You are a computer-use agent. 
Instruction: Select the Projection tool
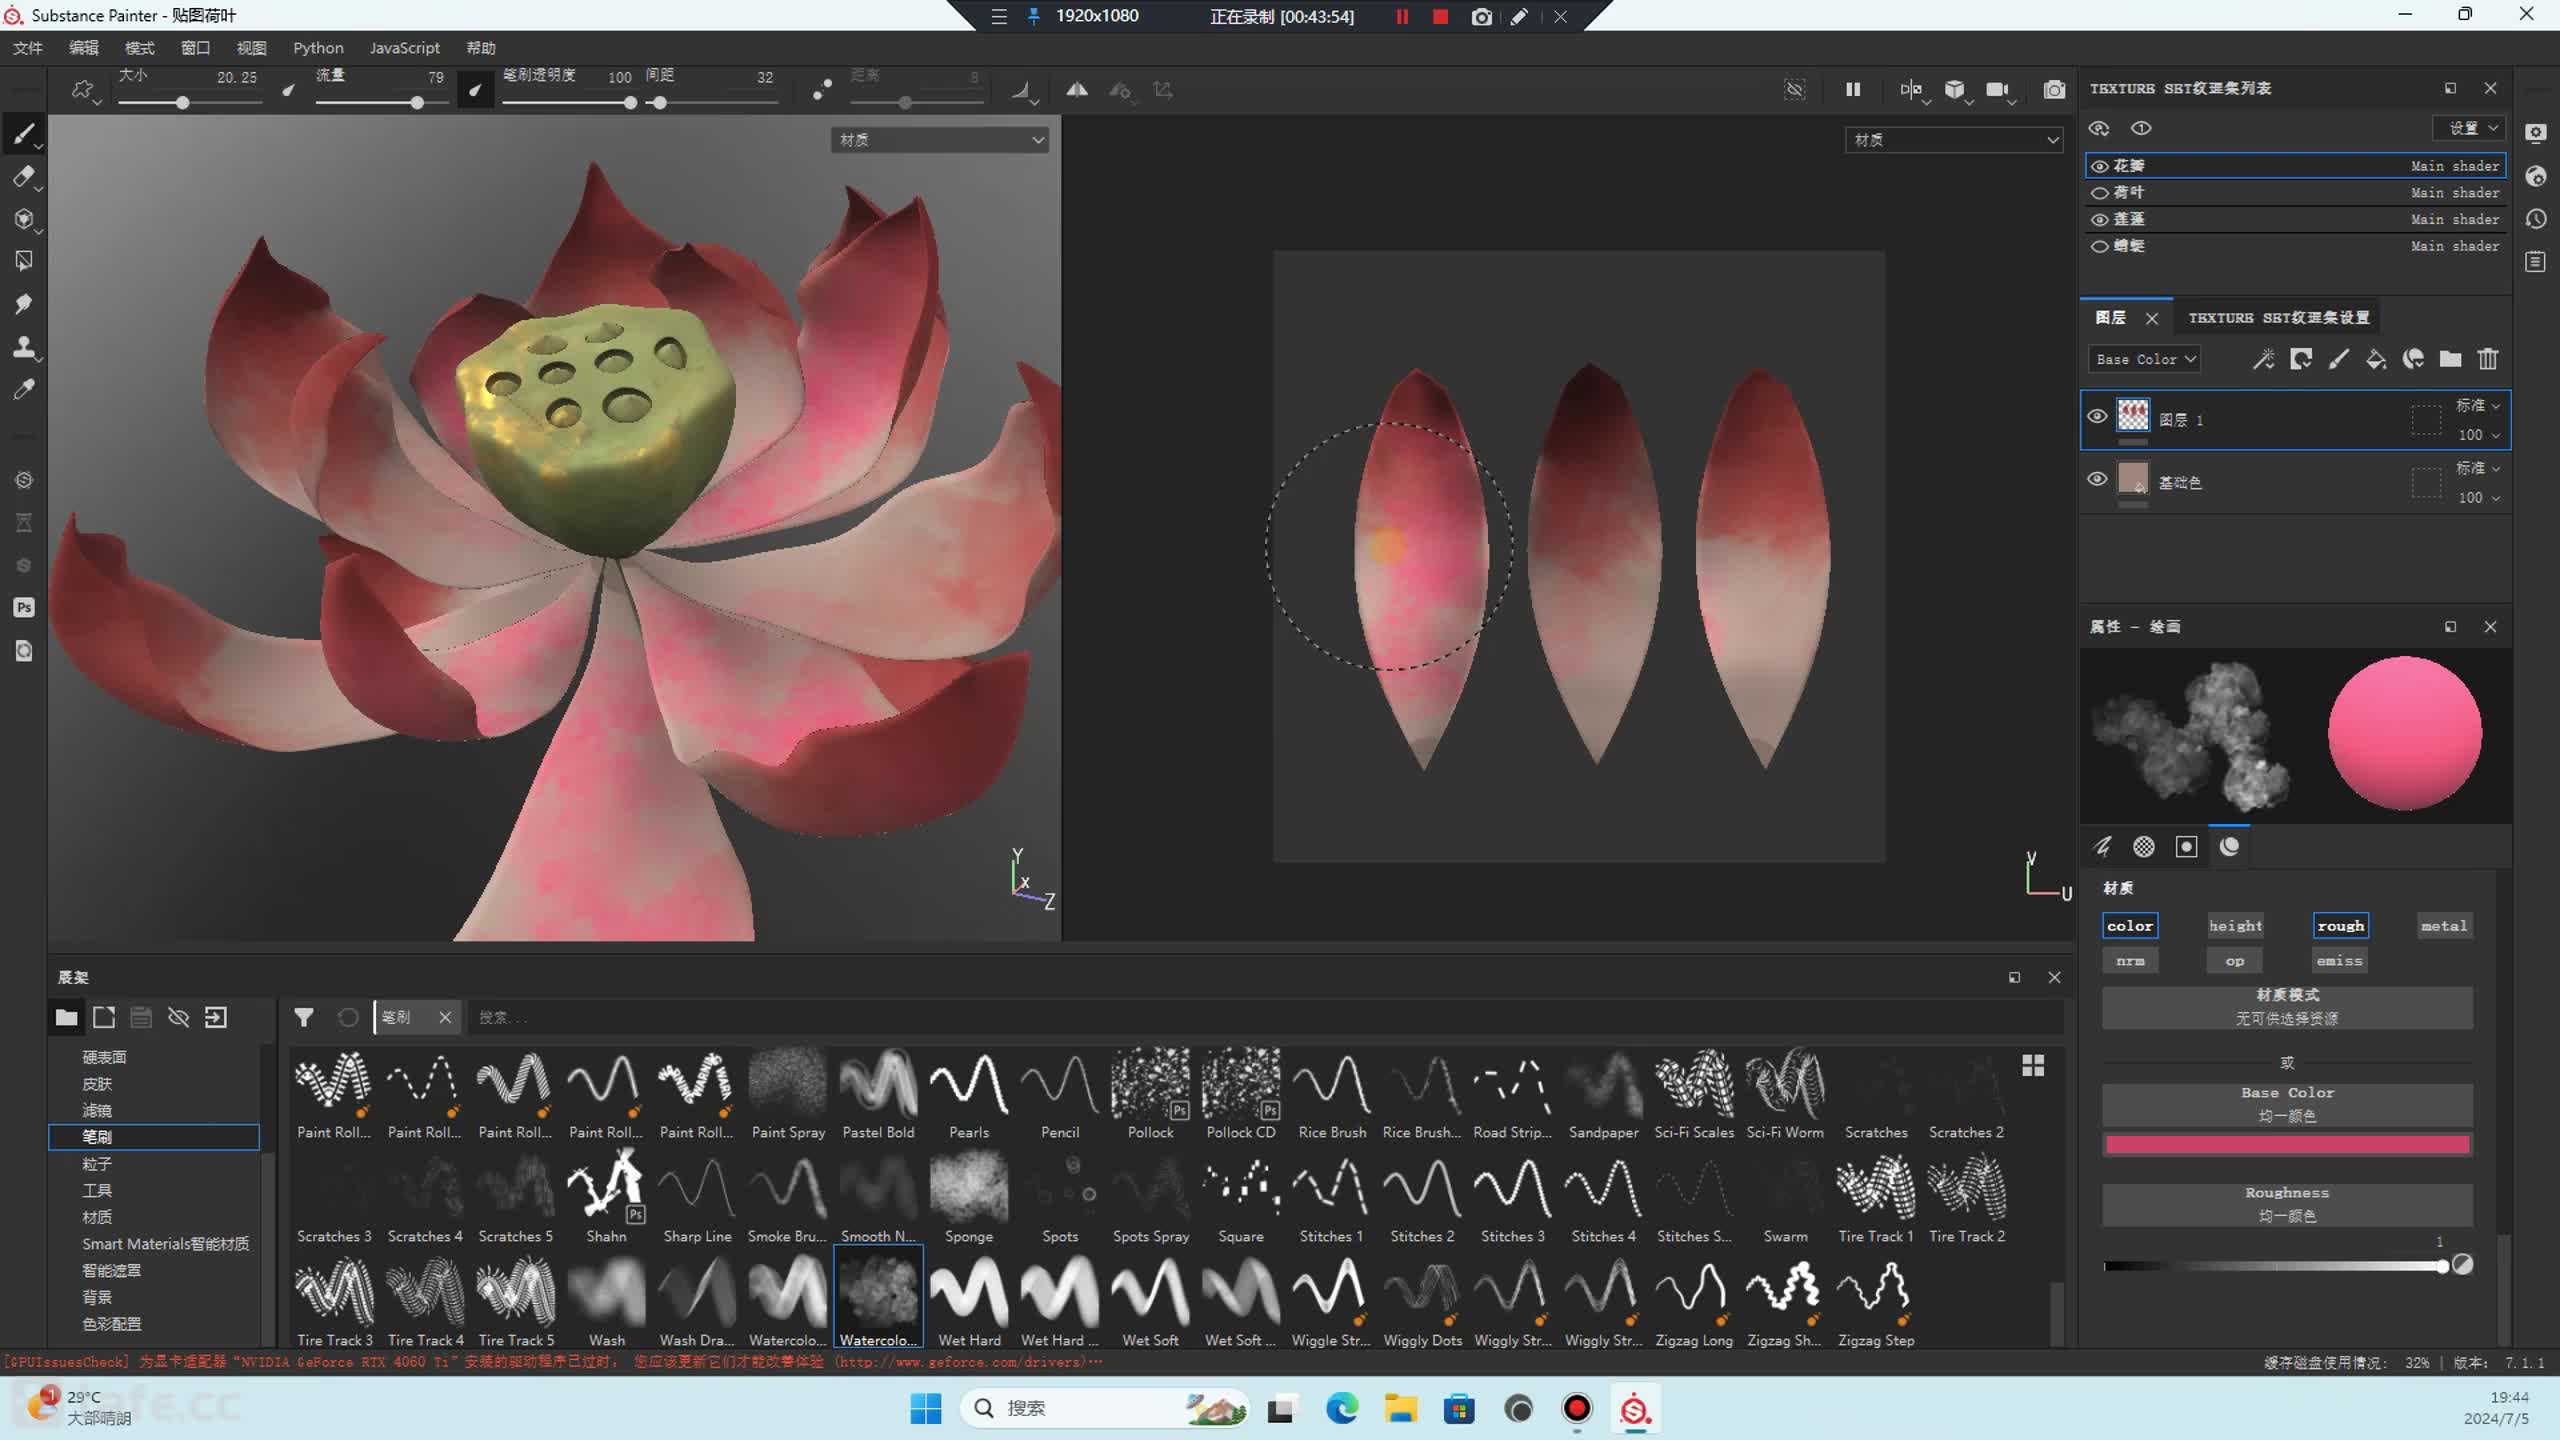pos(24,219)
